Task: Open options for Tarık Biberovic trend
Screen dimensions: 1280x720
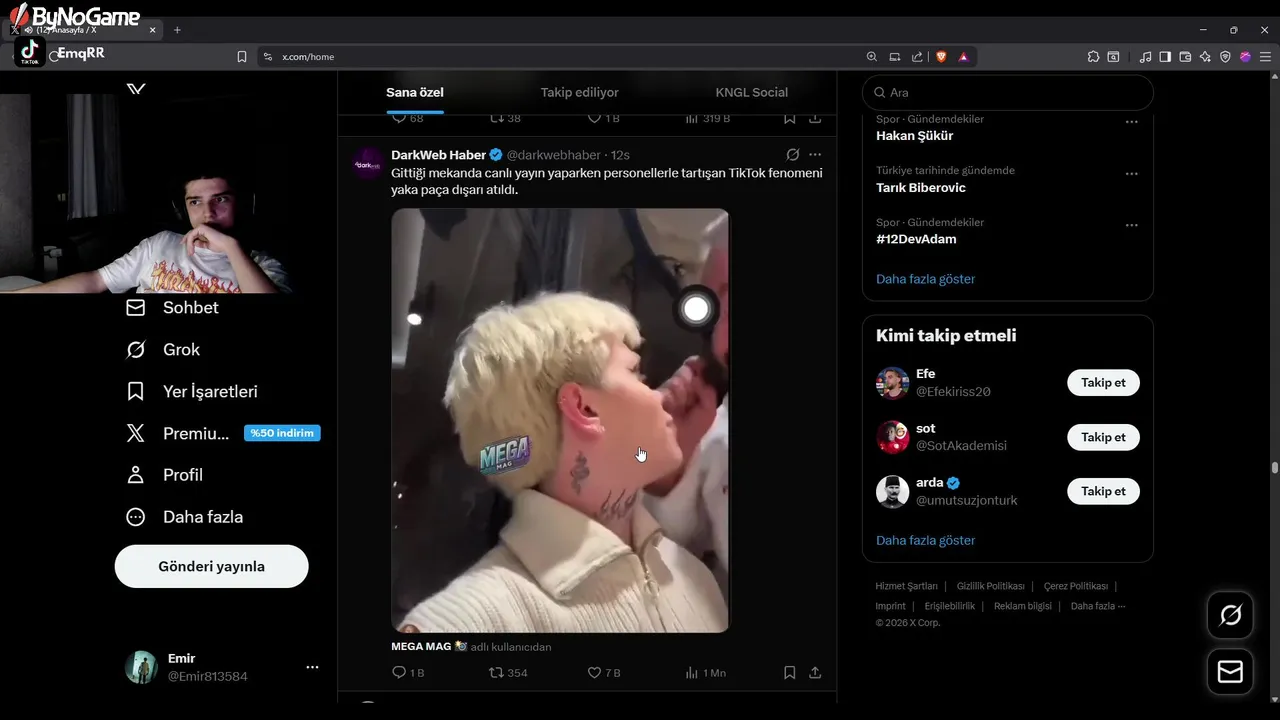Action: [1132, 174]
